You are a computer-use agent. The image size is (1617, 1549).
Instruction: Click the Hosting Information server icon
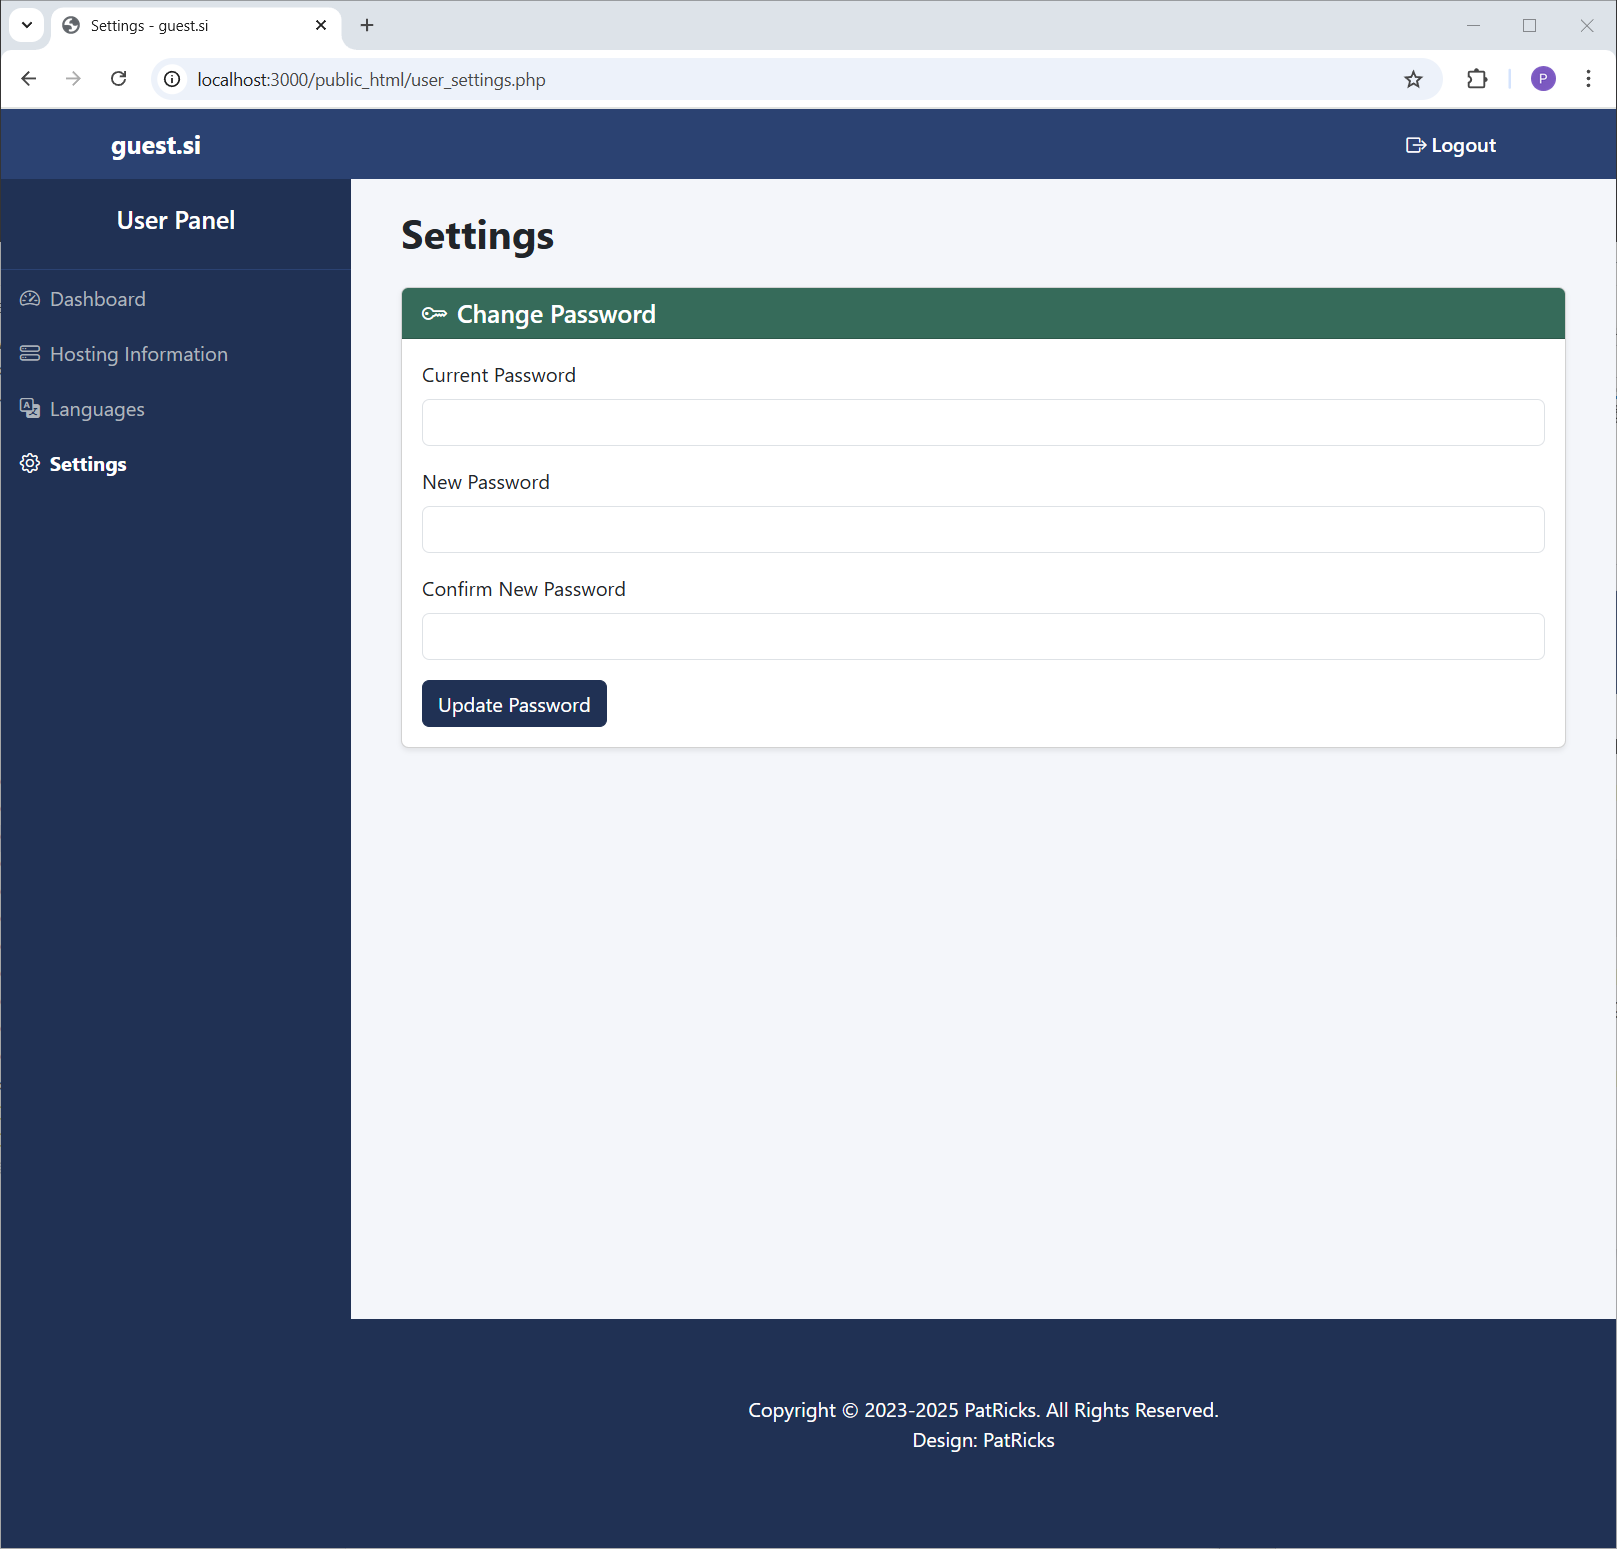tap(30, 354)
